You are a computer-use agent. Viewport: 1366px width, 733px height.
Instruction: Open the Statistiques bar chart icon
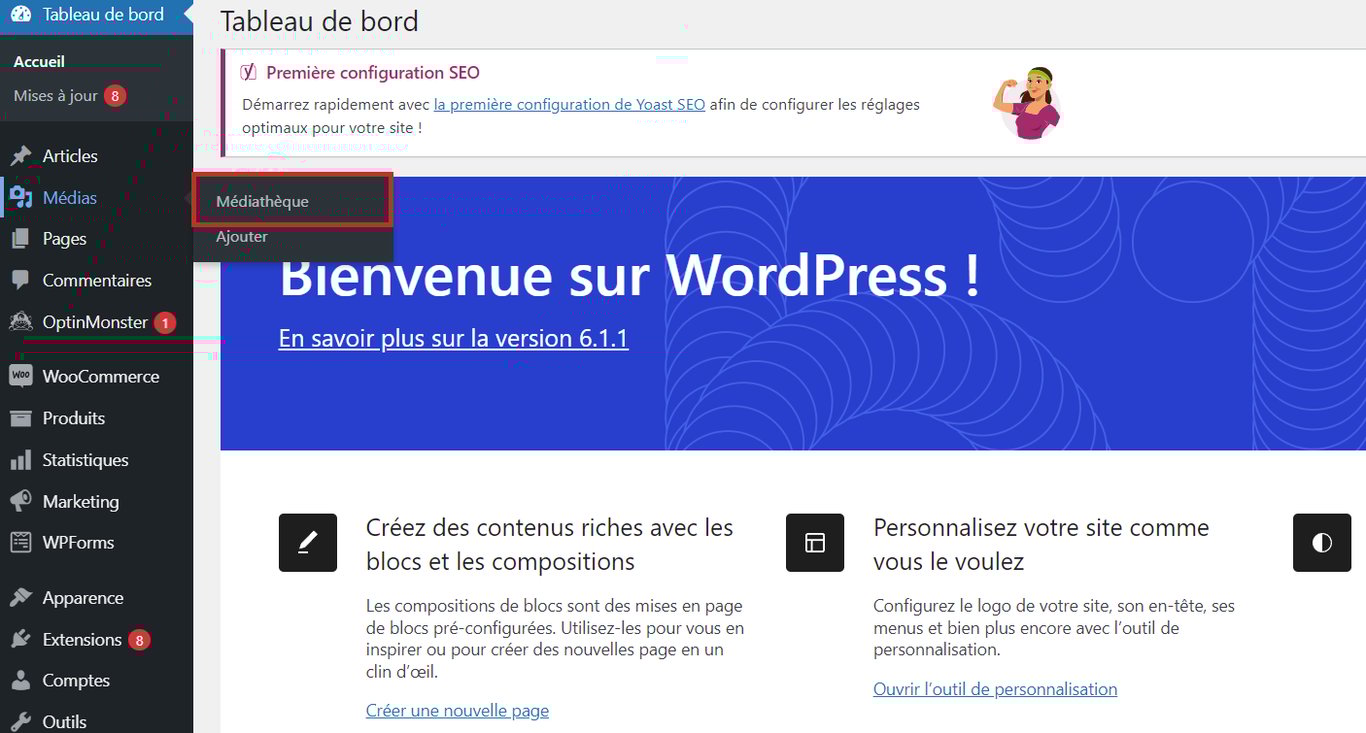pyautogui.click(x=23, y=459)
